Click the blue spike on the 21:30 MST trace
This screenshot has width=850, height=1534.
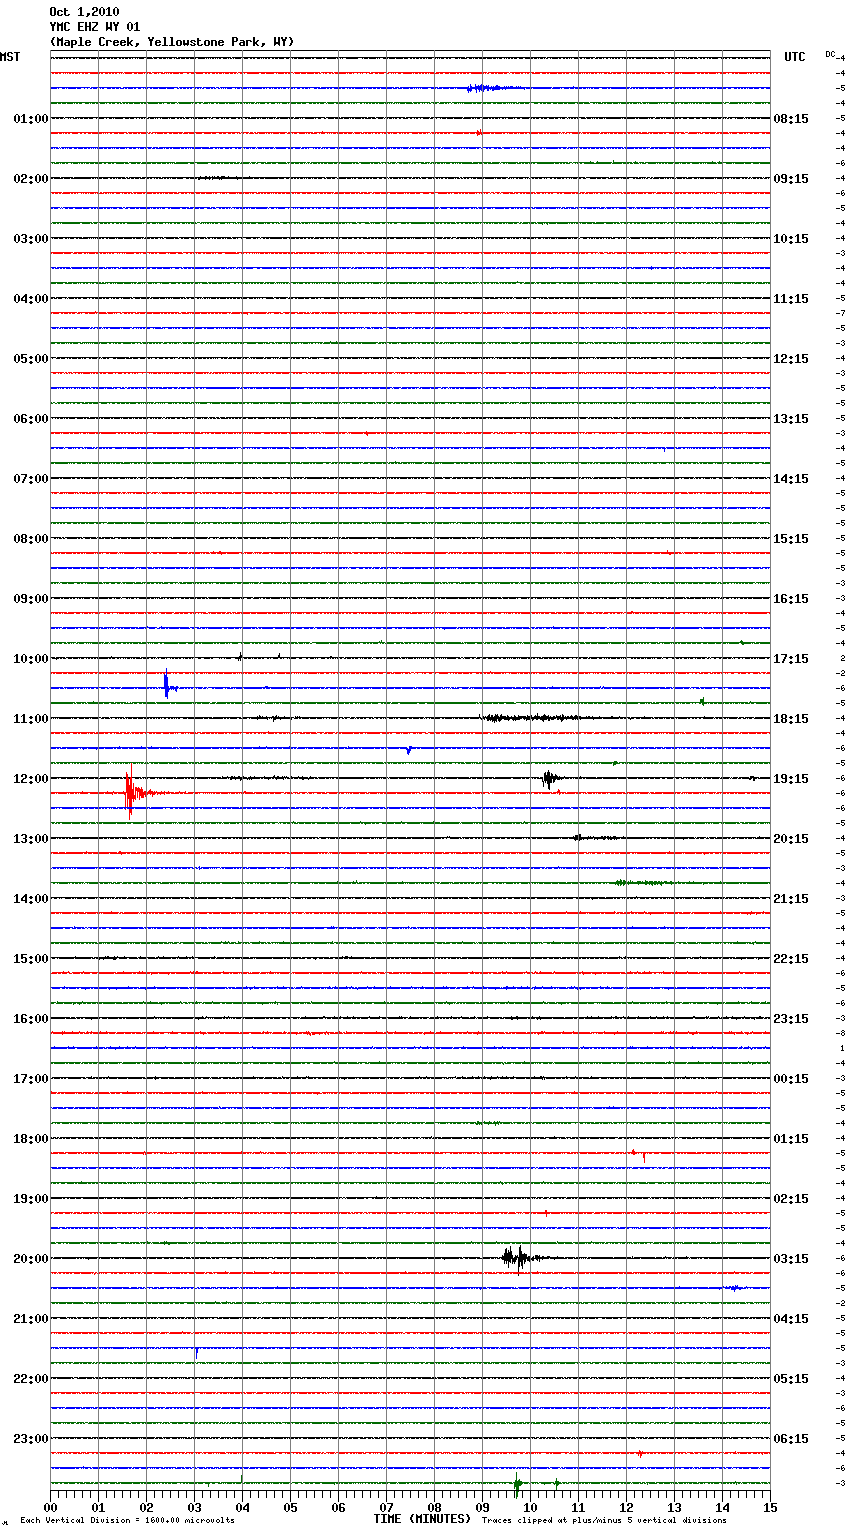[x=197, y=1352]
